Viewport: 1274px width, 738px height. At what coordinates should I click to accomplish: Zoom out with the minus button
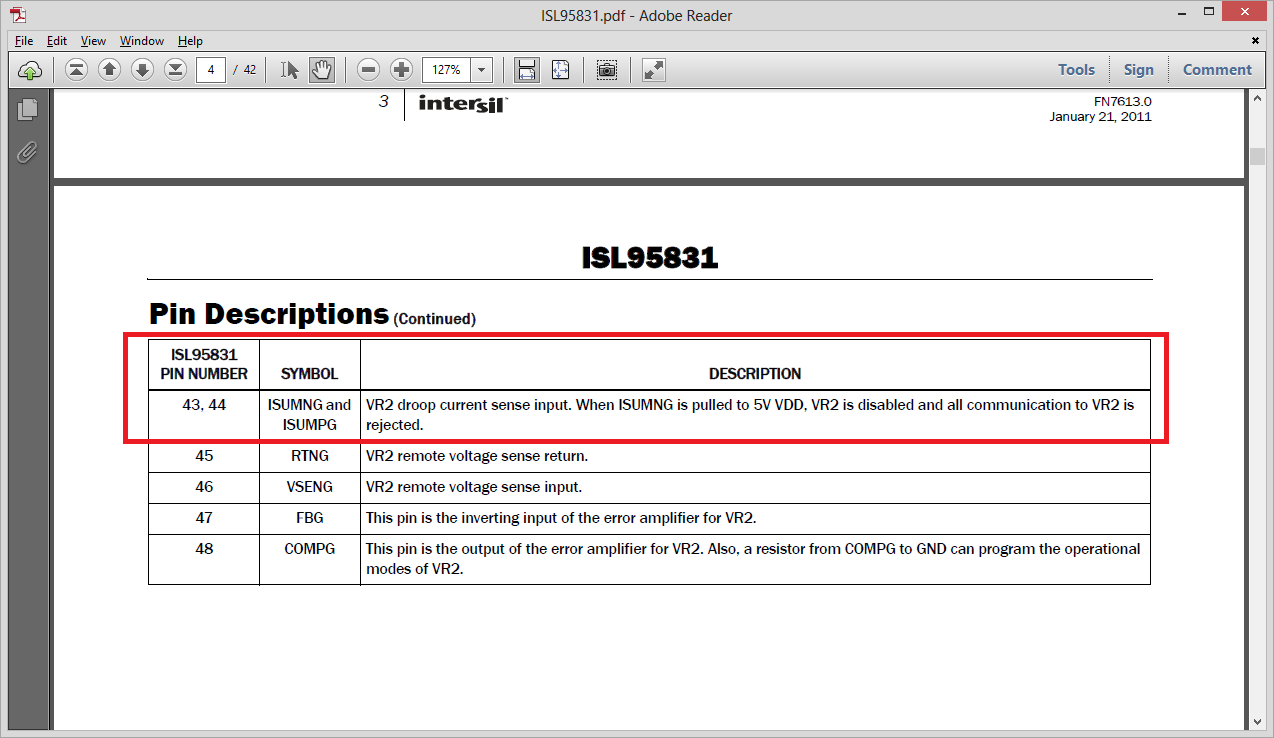click(369, 70)
